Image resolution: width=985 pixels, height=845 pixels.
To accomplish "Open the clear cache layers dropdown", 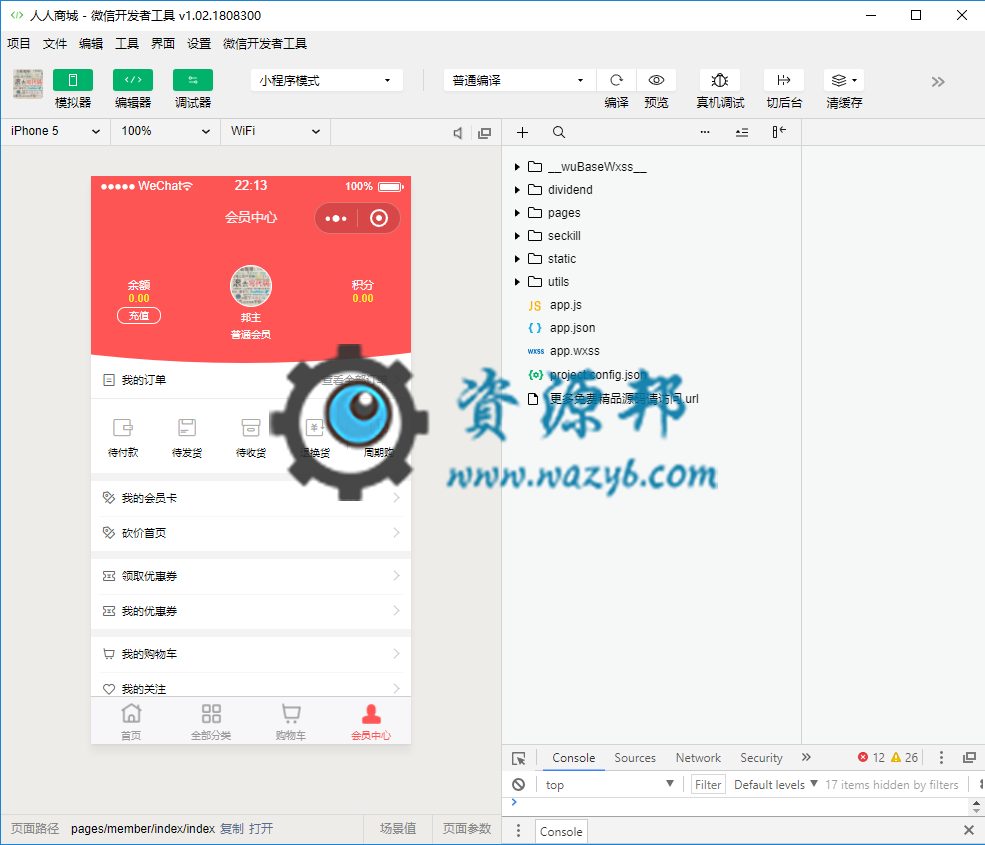I will coord(844,80).
